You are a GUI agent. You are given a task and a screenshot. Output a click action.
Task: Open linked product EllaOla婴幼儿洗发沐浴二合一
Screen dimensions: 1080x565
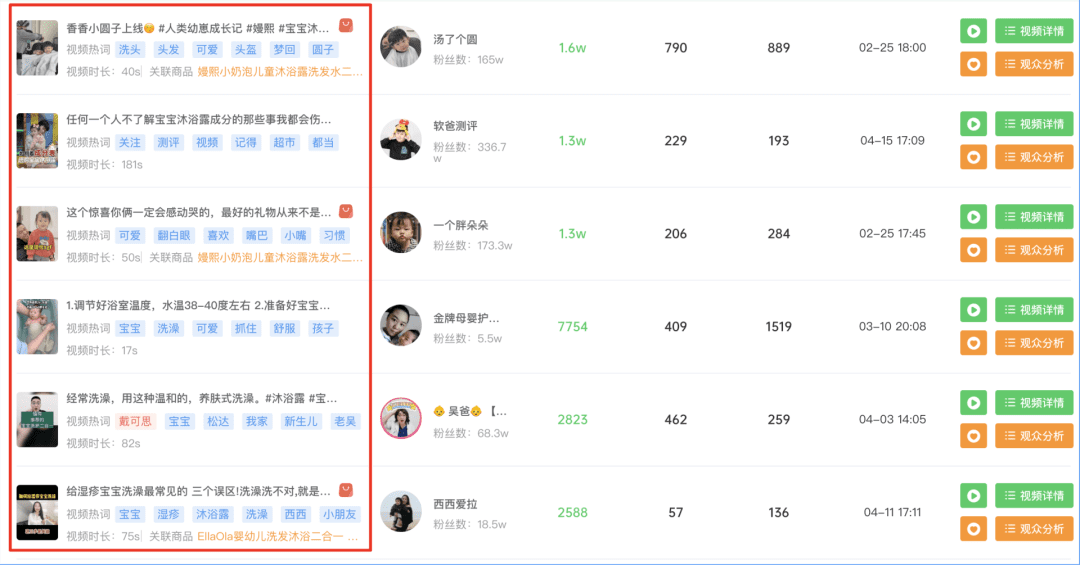[277, 536]
